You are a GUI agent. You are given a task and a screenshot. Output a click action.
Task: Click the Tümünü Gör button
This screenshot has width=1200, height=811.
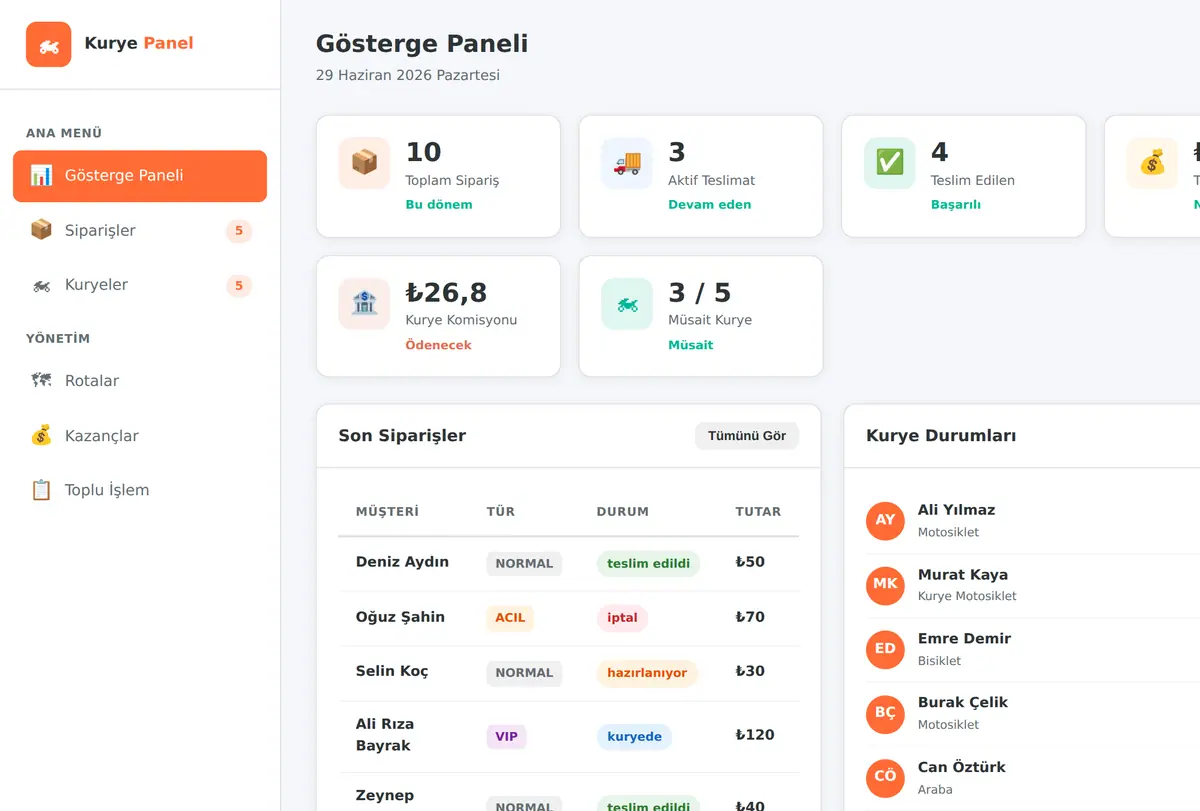[747, 436]
